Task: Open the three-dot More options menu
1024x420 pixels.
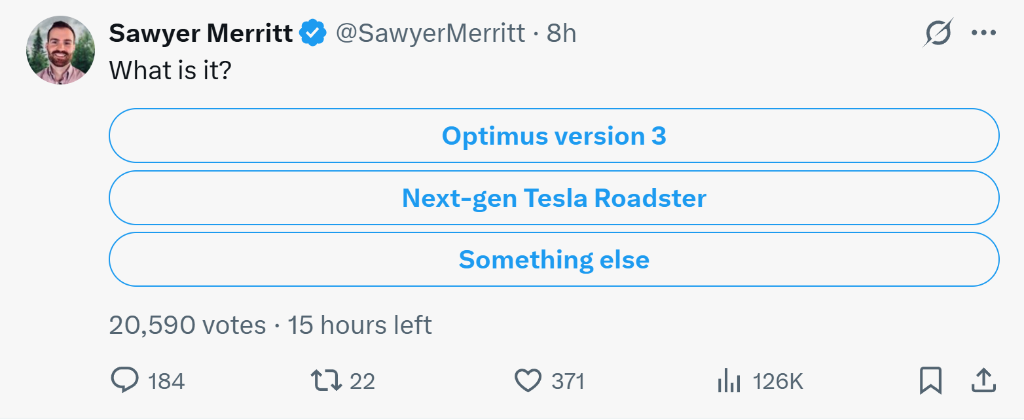Action: 984,33
